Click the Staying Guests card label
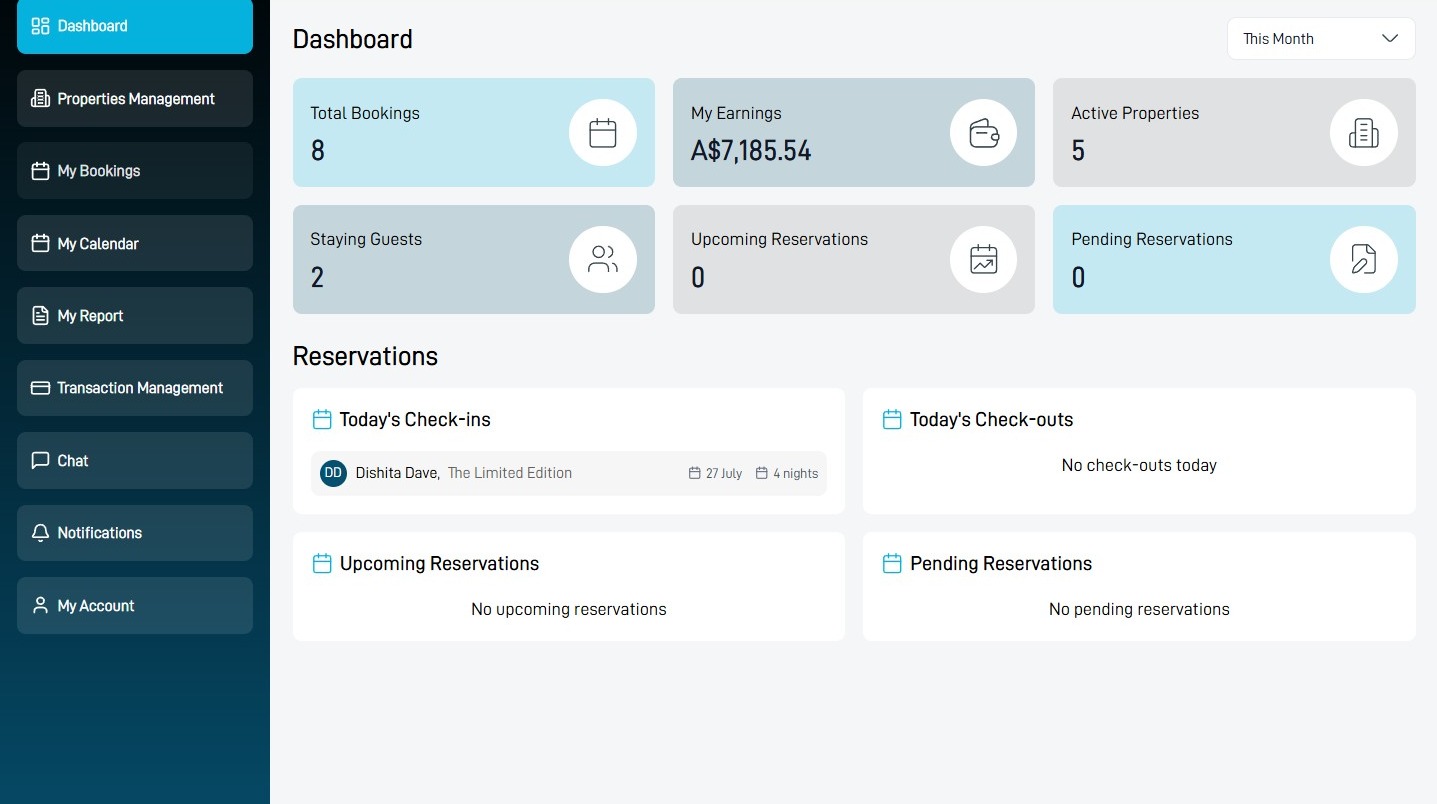This screenshot has height=804, width=1437. (366, 239)
